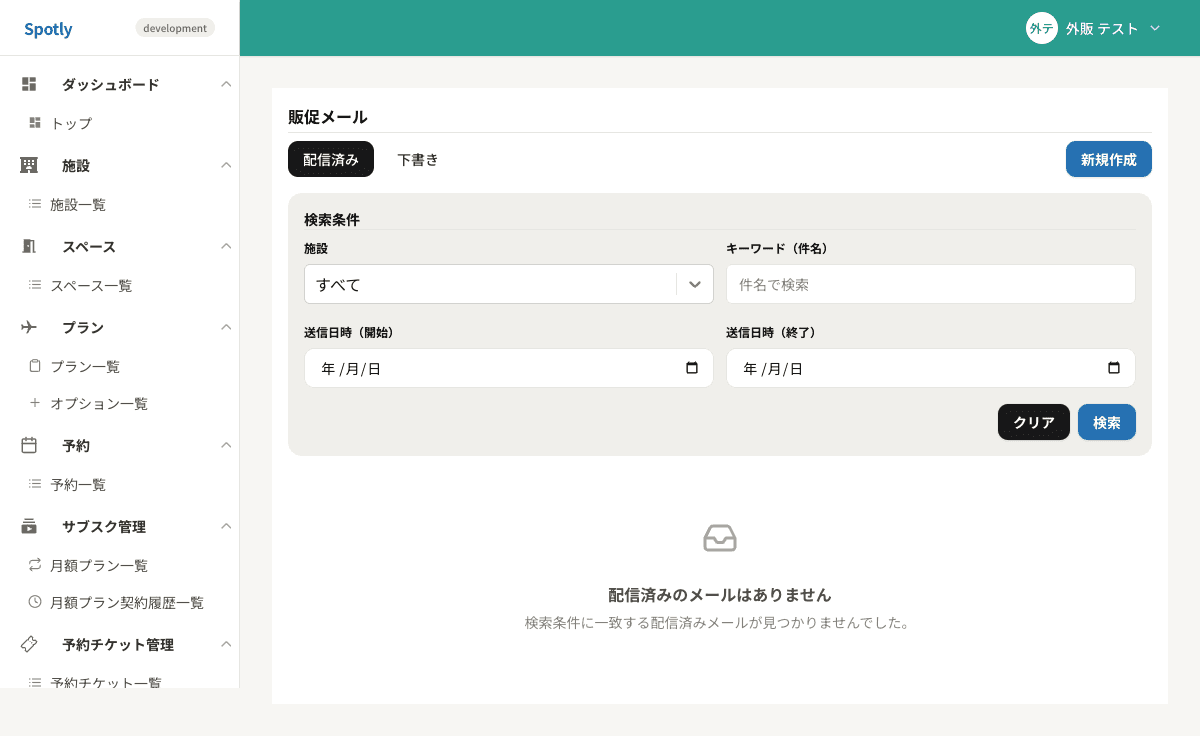1200x736 pixels.
Task: Click the 件名で検索 keyword field
Action: (931, 284)
